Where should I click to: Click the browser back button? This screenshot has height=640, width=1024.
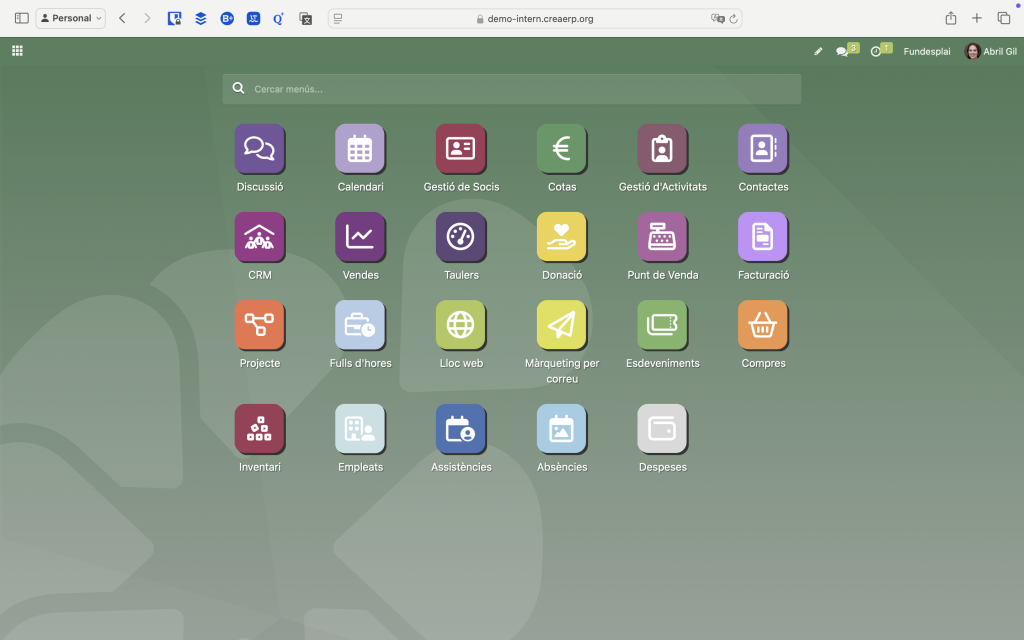pos(122,18)
